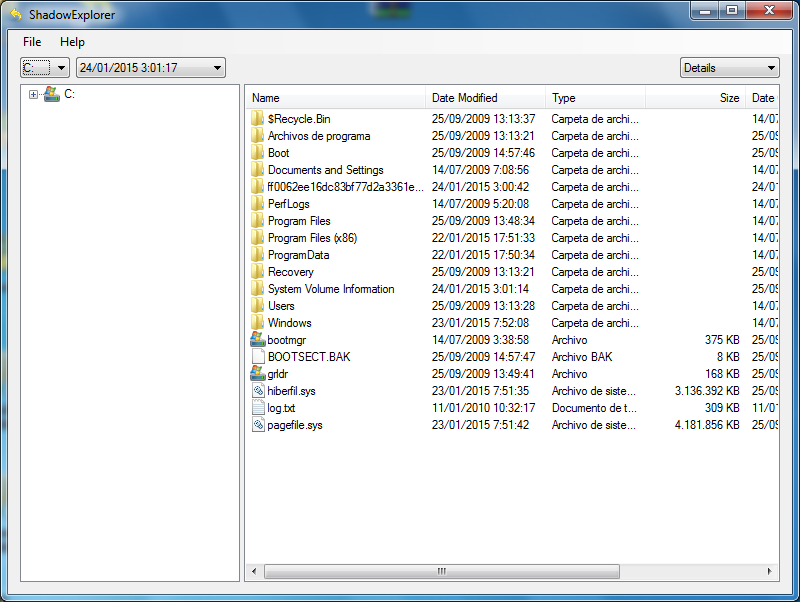Click the "168 KB" size cell
The image size is (800, 602).
(722, 374)
